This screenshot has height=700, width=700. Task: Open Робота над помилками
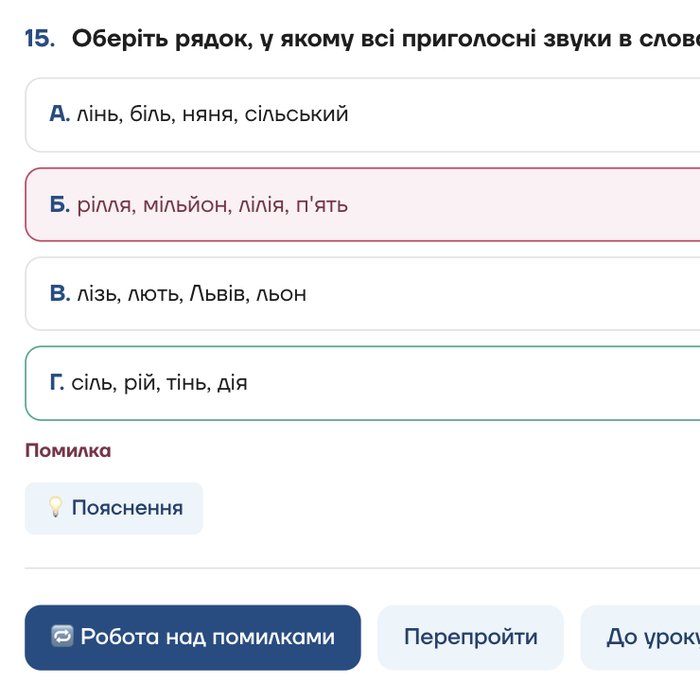tap(192, 637)
